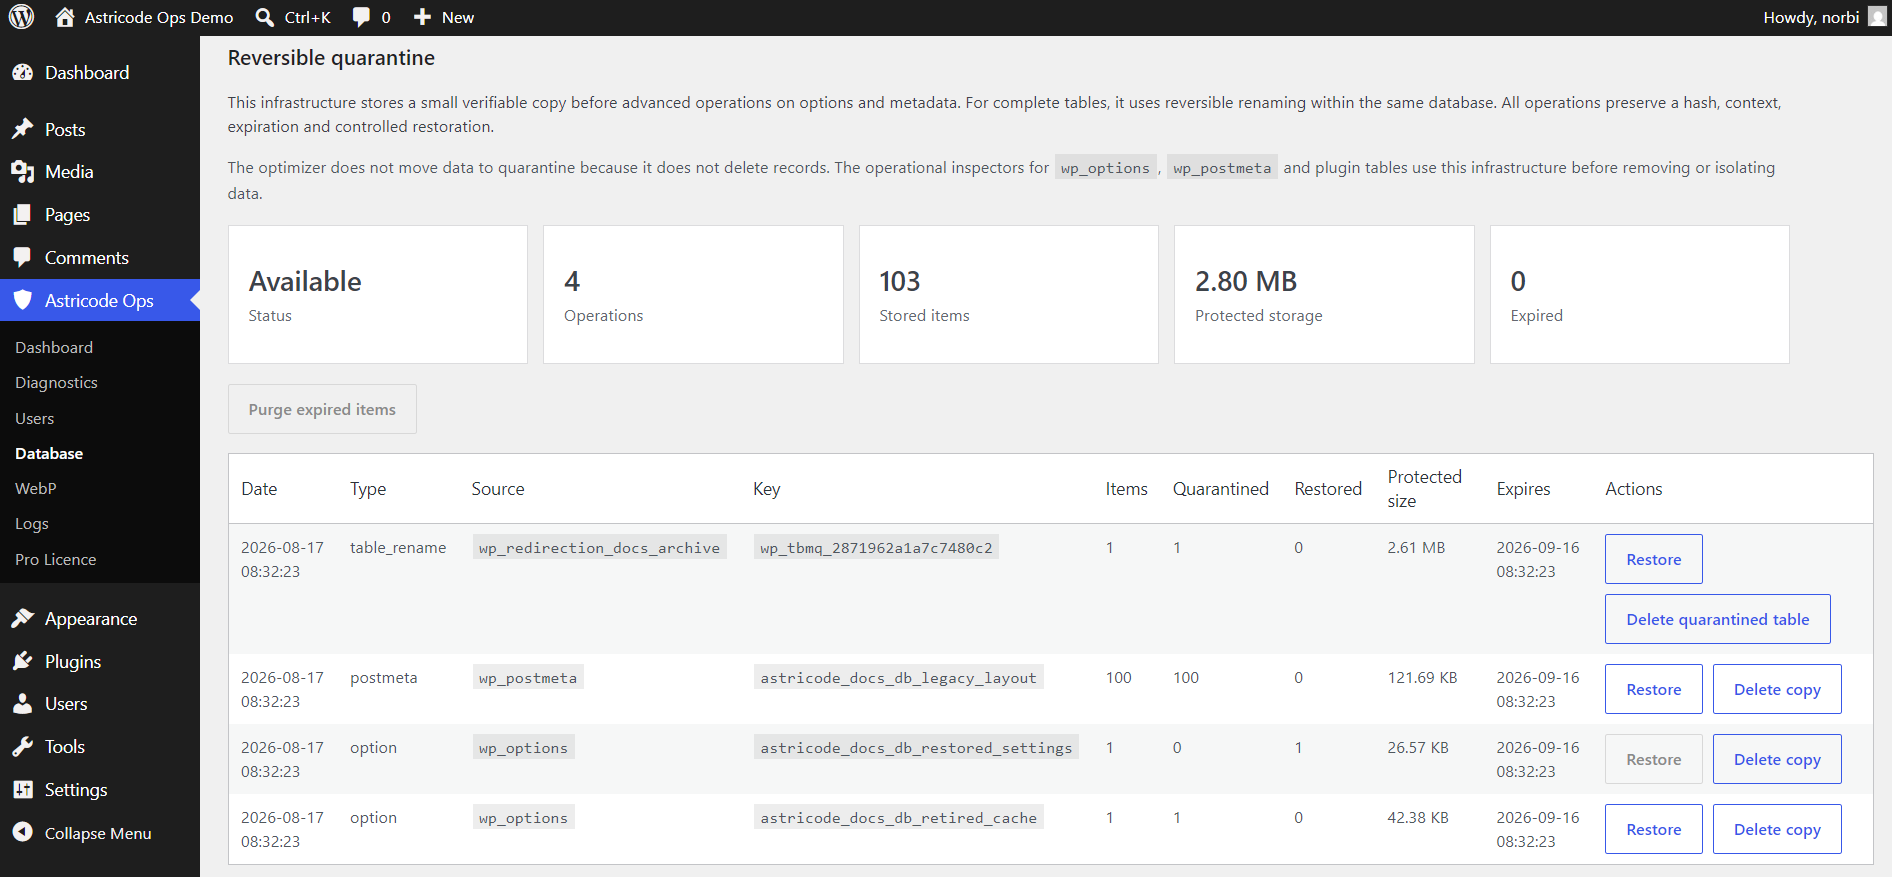Click the 0 Expired card
1892x877 pixels.
[x=1639, y=294]
